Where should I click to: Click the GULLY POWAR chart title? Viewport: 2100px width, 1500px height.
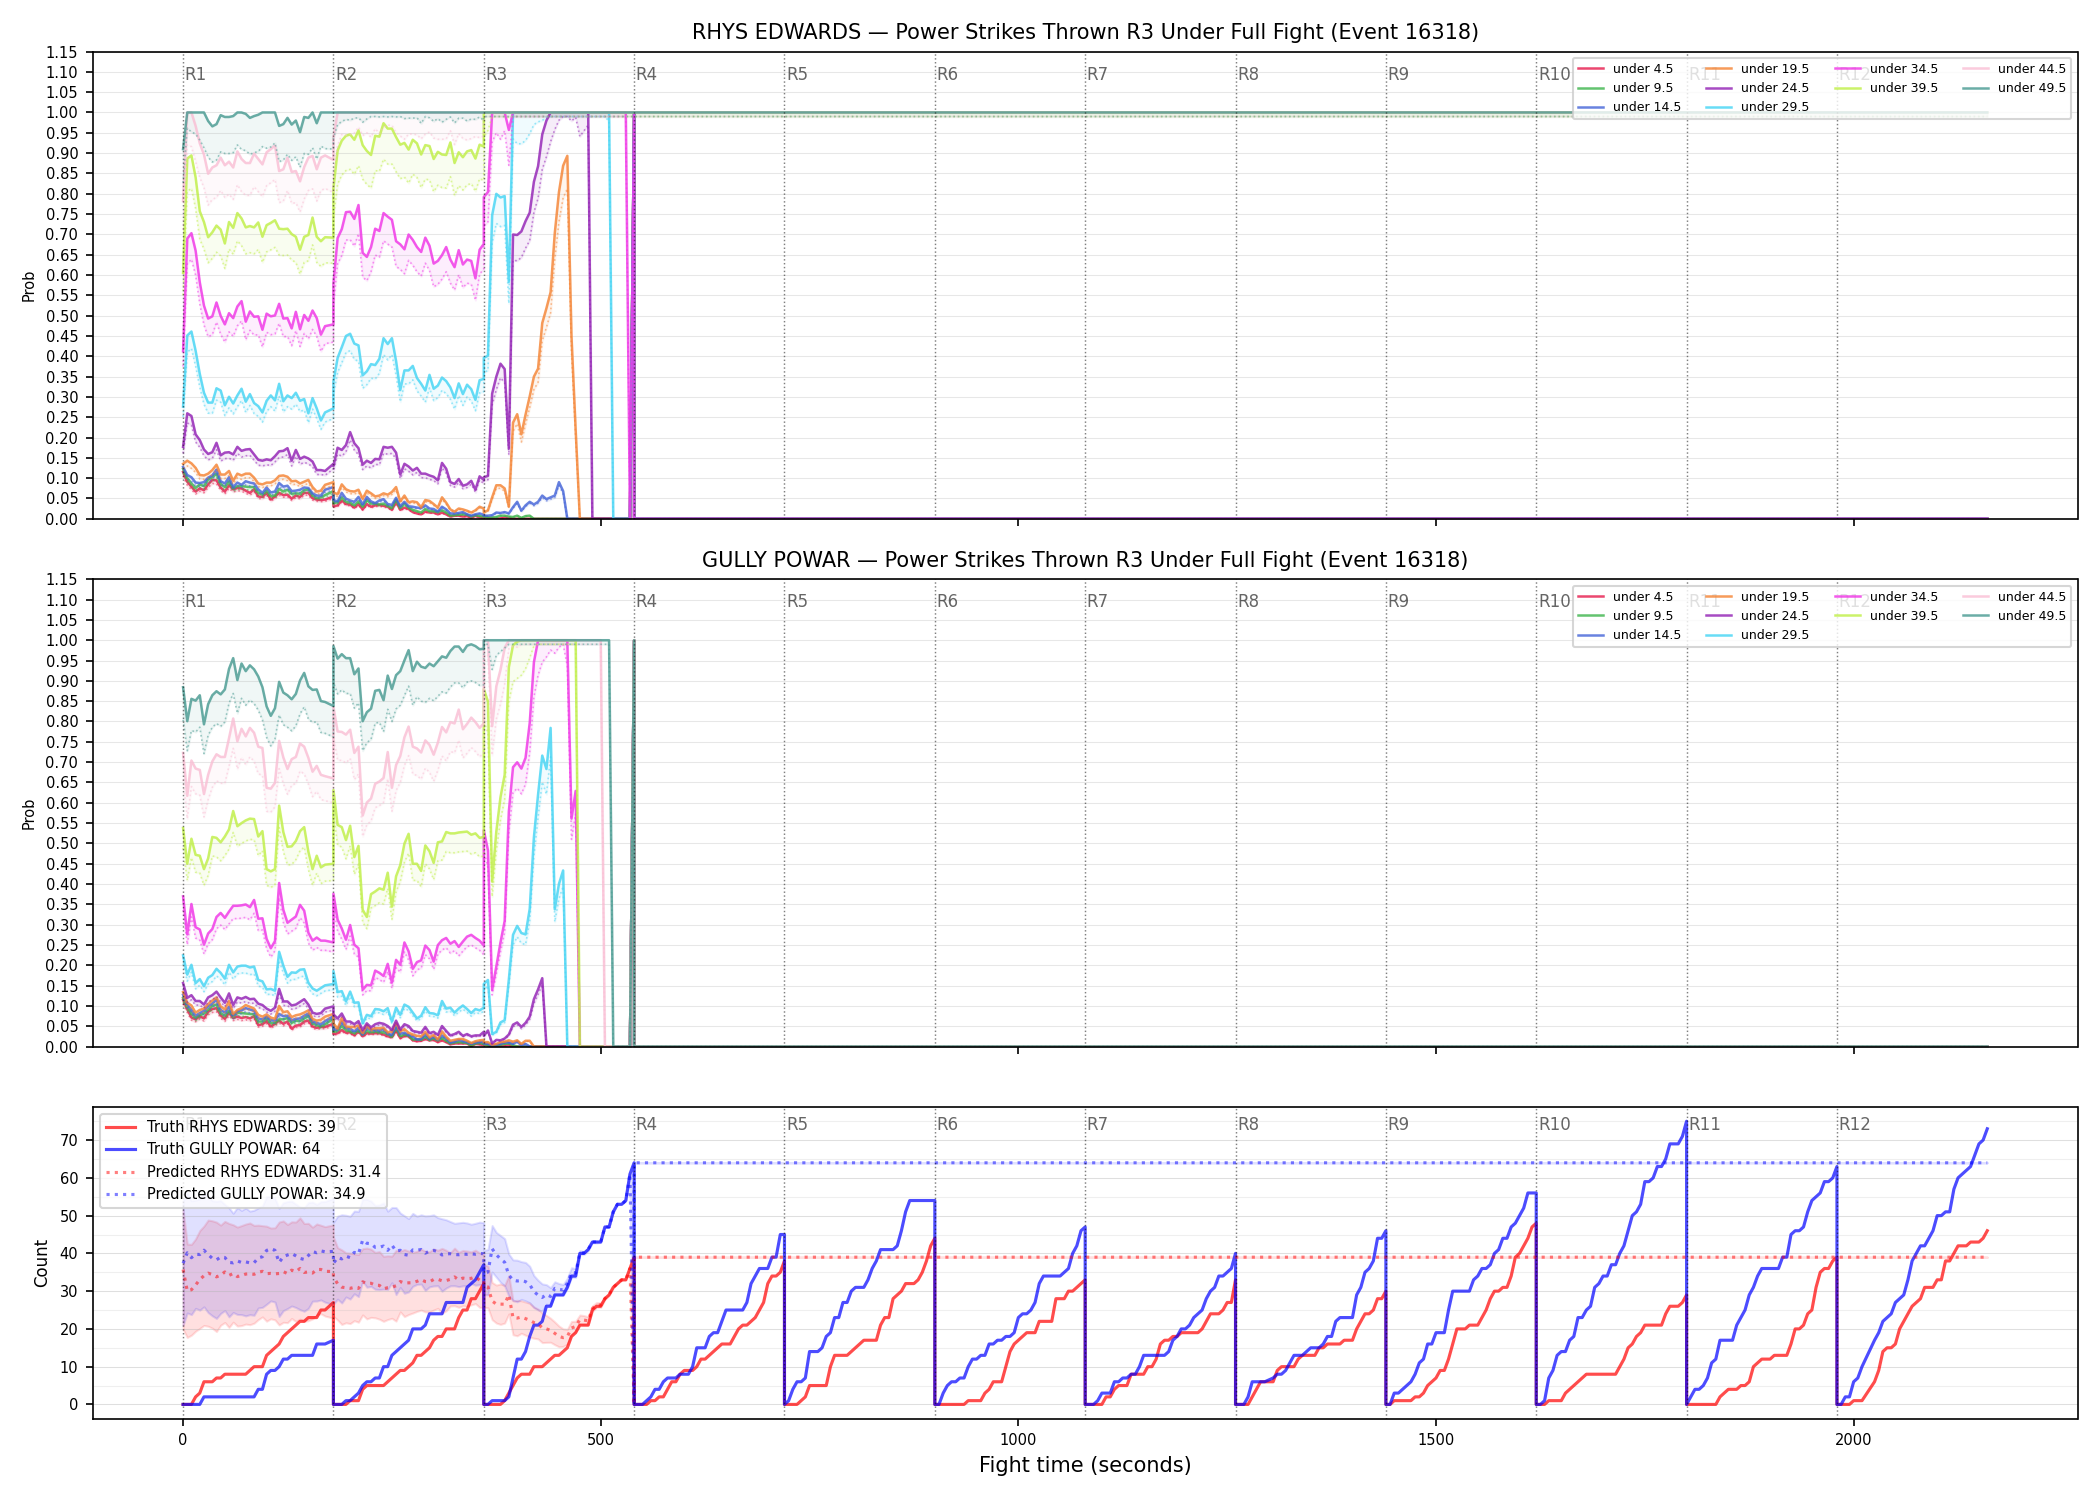[x=1085, y=560]
